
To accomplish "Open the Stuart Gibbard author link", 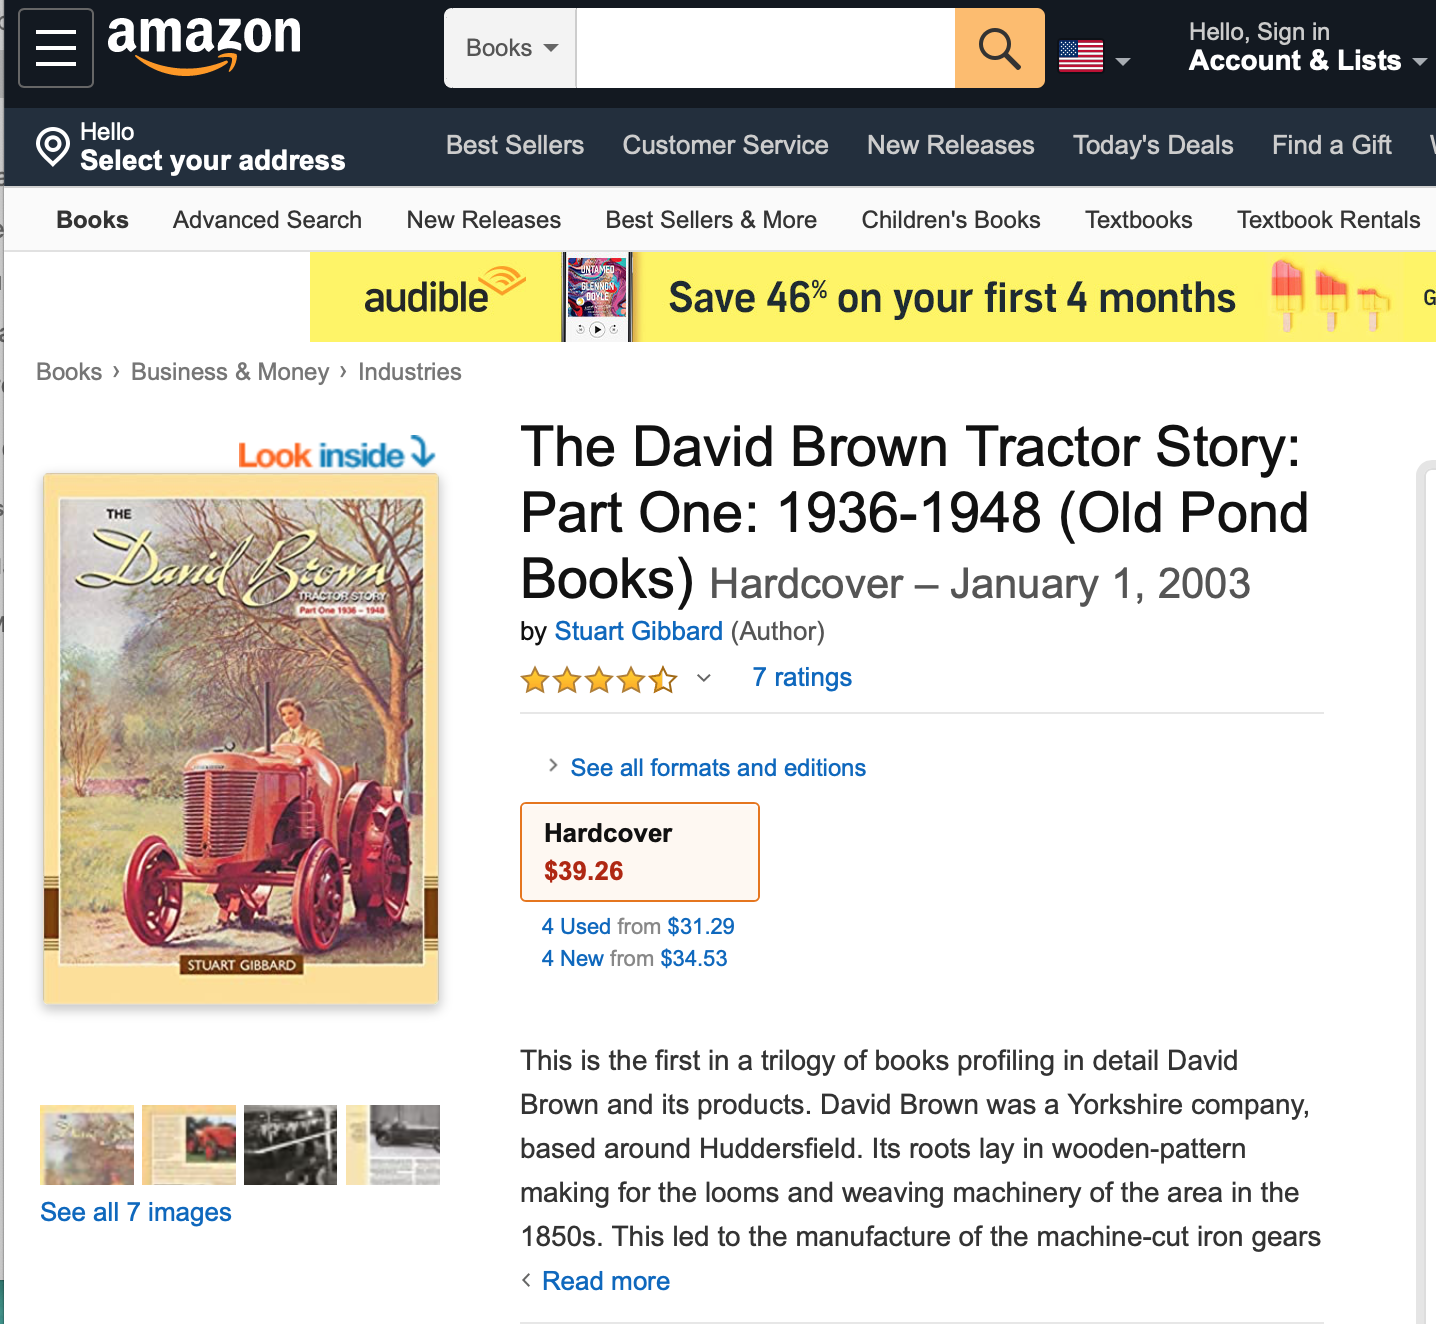I will (638, 631).
